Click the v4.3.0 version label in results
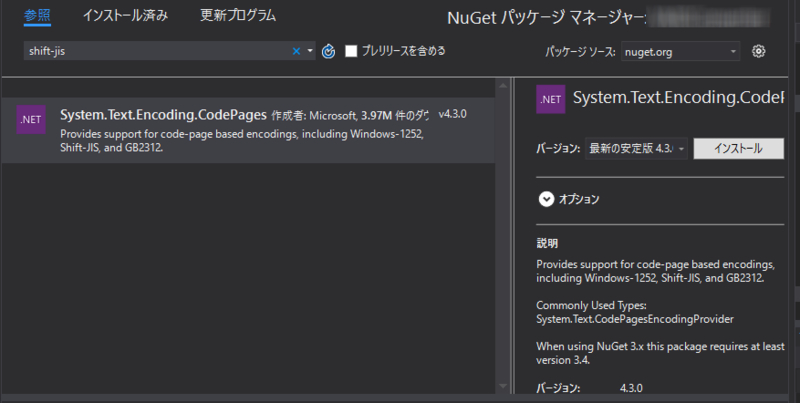Screen dimensions: 800x403 (x=453, y=114)
